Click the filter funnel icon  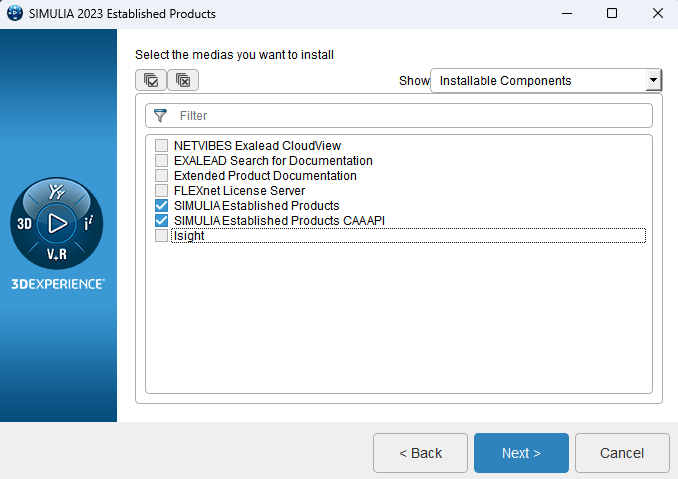pos(160,115)
